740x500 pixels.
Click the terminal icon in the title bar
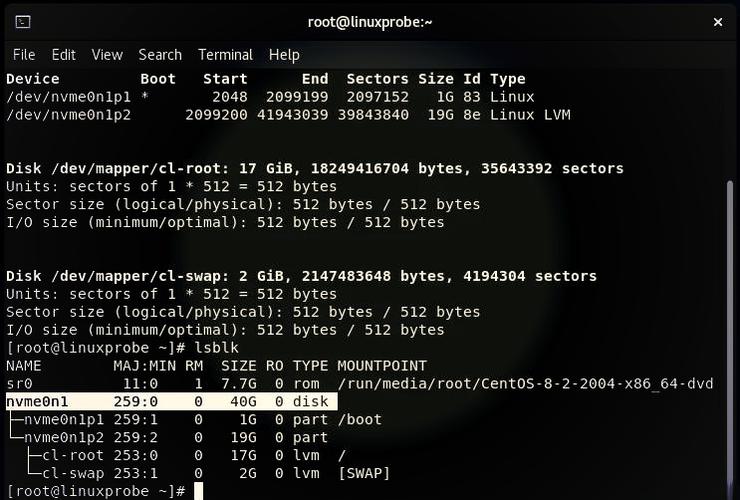click(x=23, y=22)
